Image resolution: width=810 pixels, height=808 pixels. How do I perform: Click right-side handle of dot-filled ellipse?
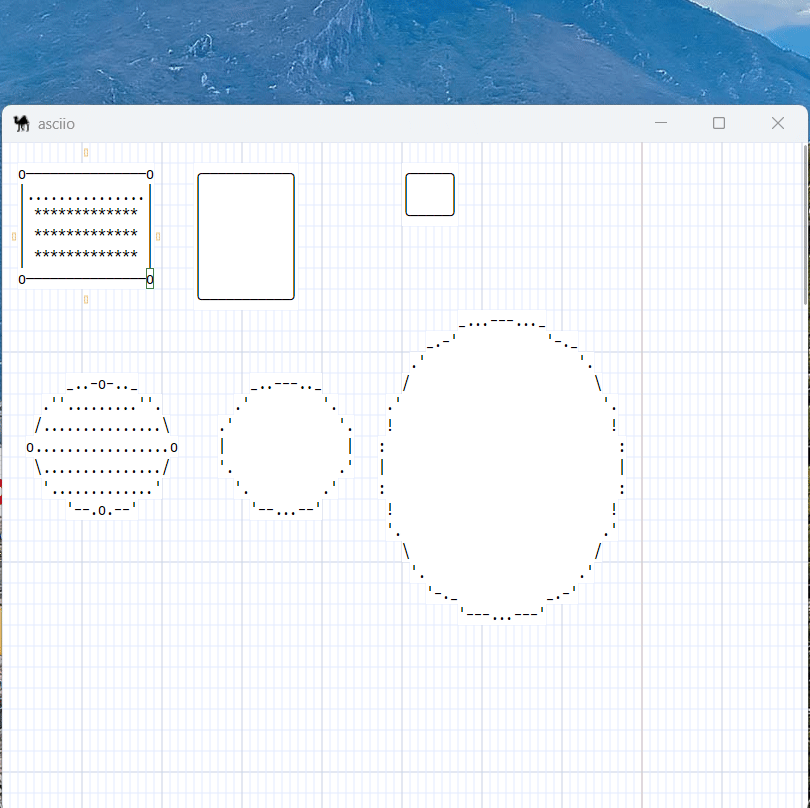(x=174, y=448)
